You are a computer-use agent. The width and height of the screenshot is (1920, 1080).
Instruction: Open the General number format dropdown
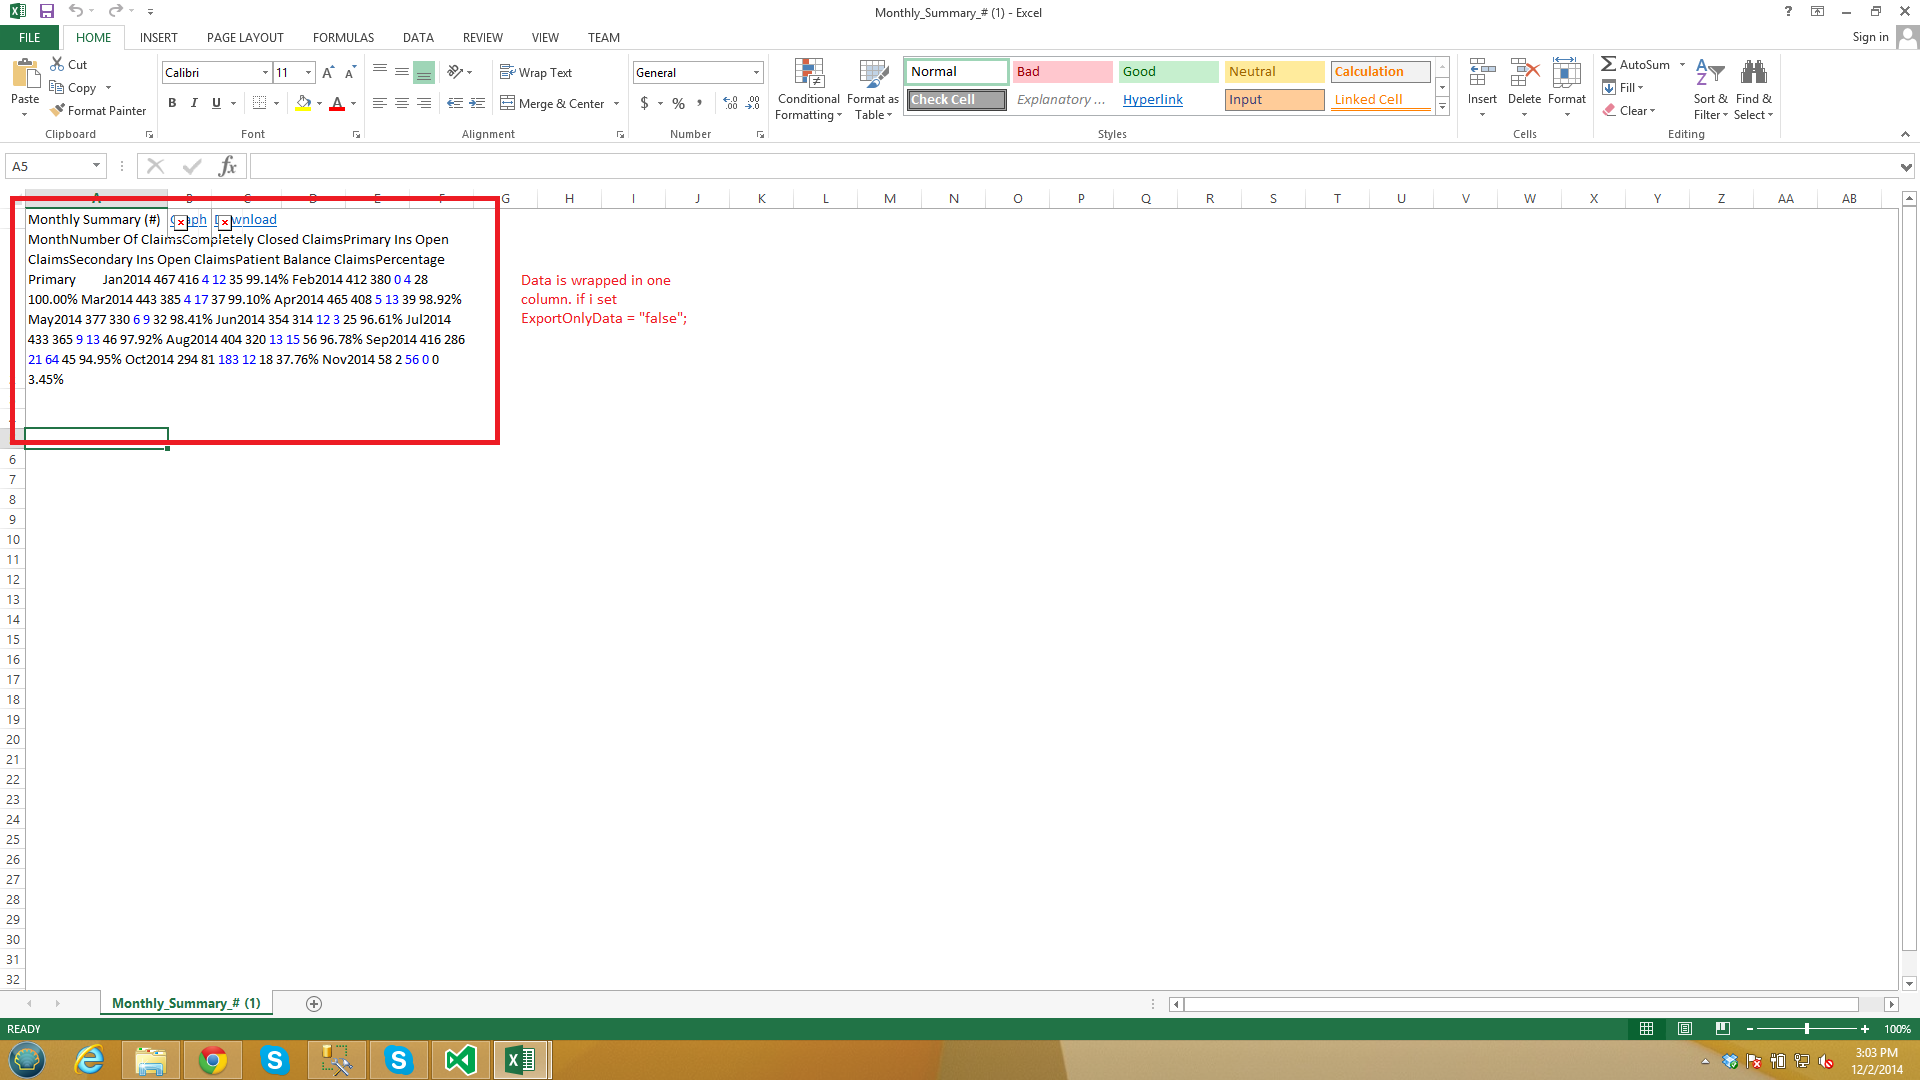tap(756, 72)
